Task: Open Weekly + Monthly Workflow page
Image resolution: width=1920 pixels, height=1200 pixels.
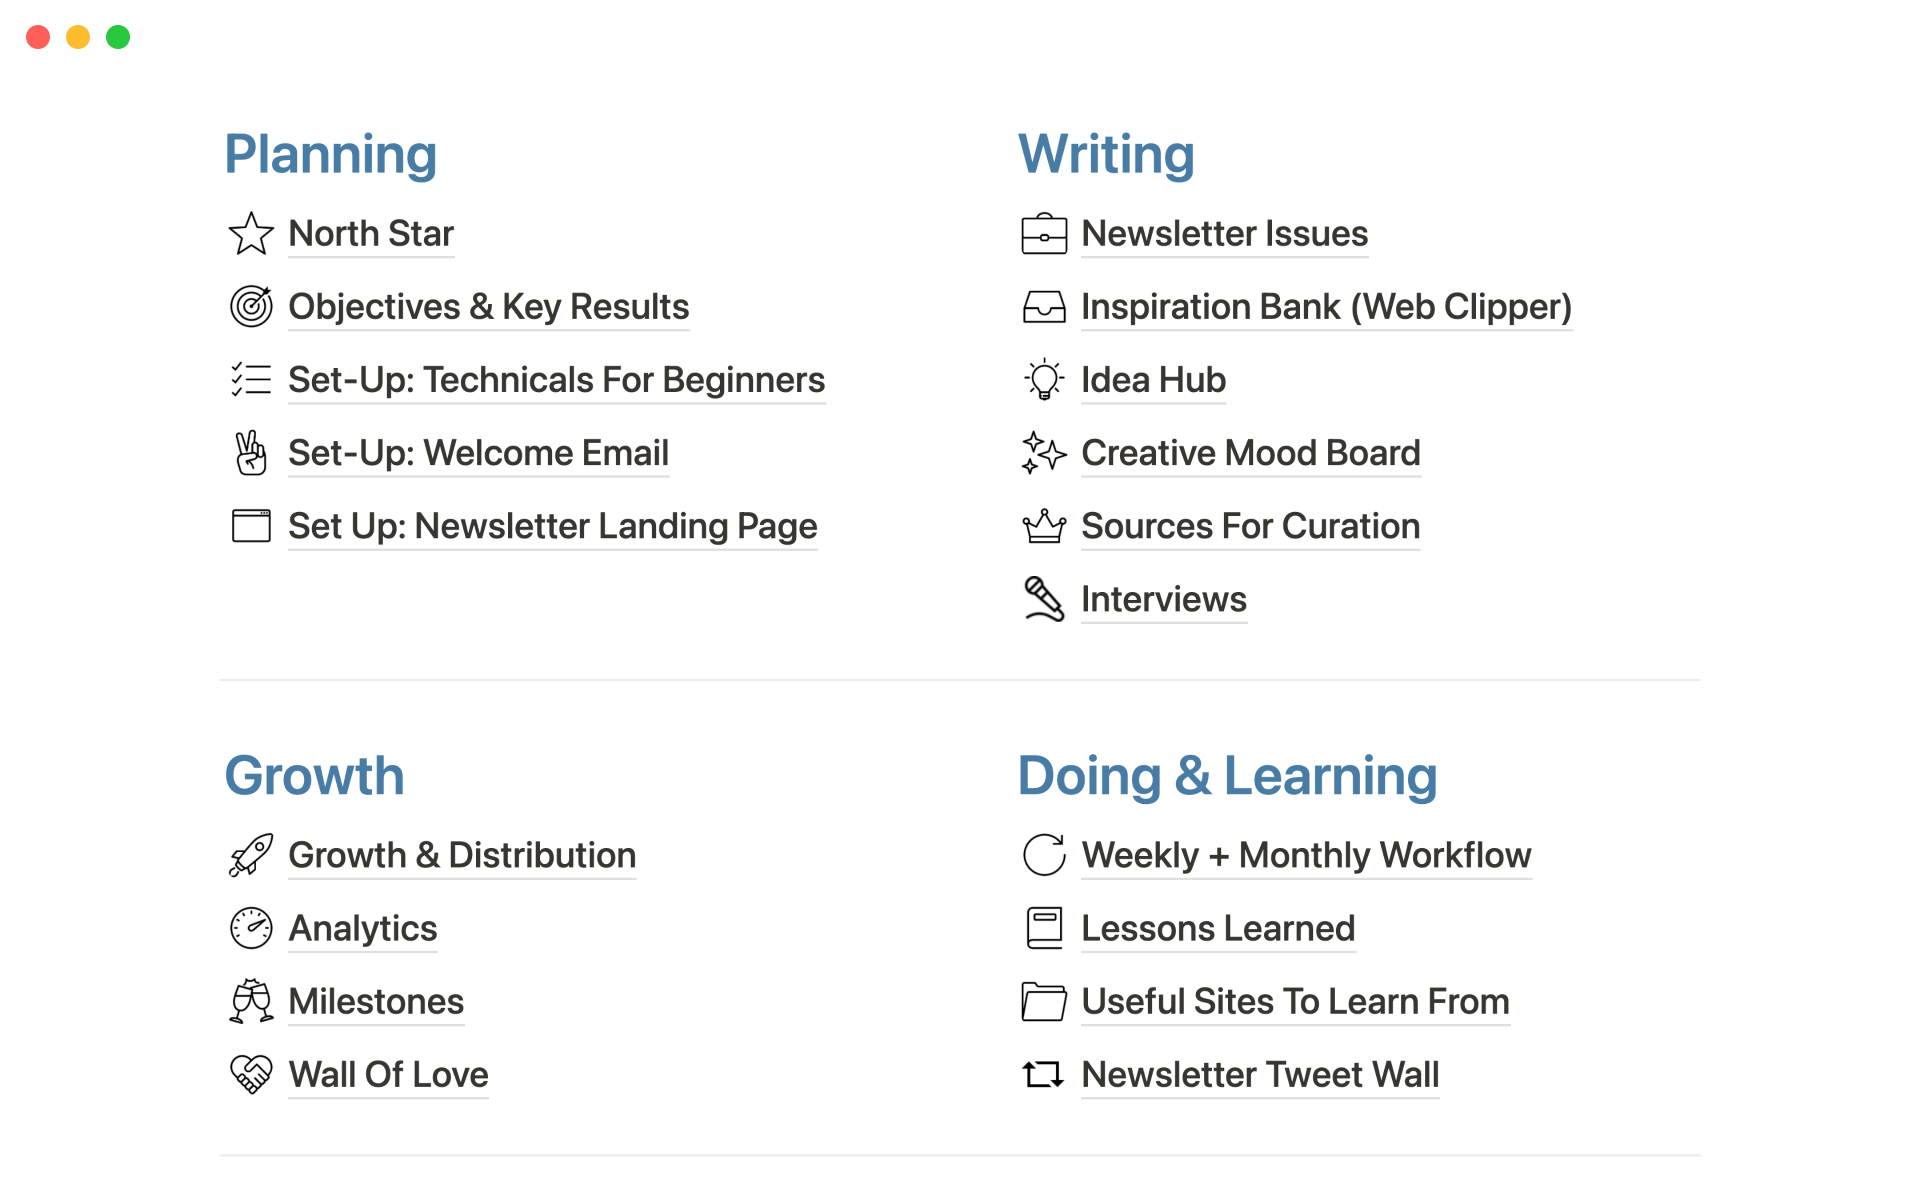Action: [x=1306, y=855]
